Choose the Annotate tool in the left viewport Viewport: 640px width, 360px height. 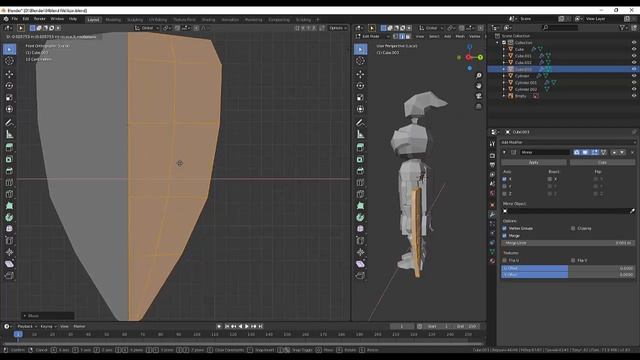9,122
